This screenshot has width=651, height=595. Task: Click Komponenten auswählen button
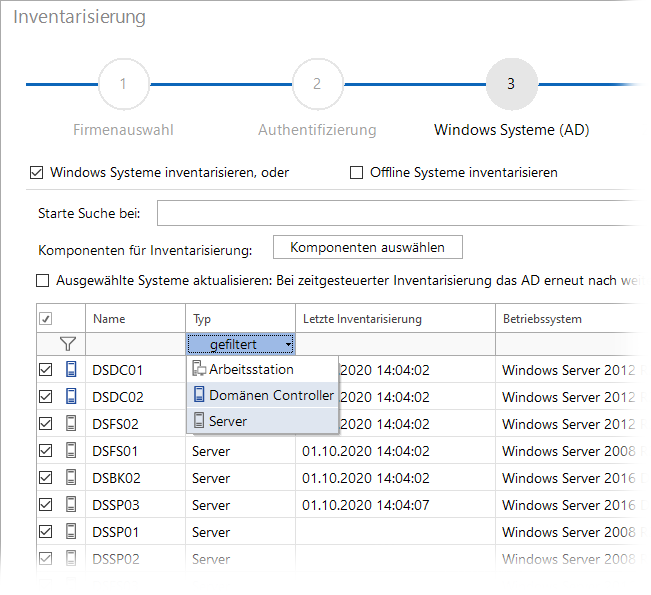tap(367, 247)
